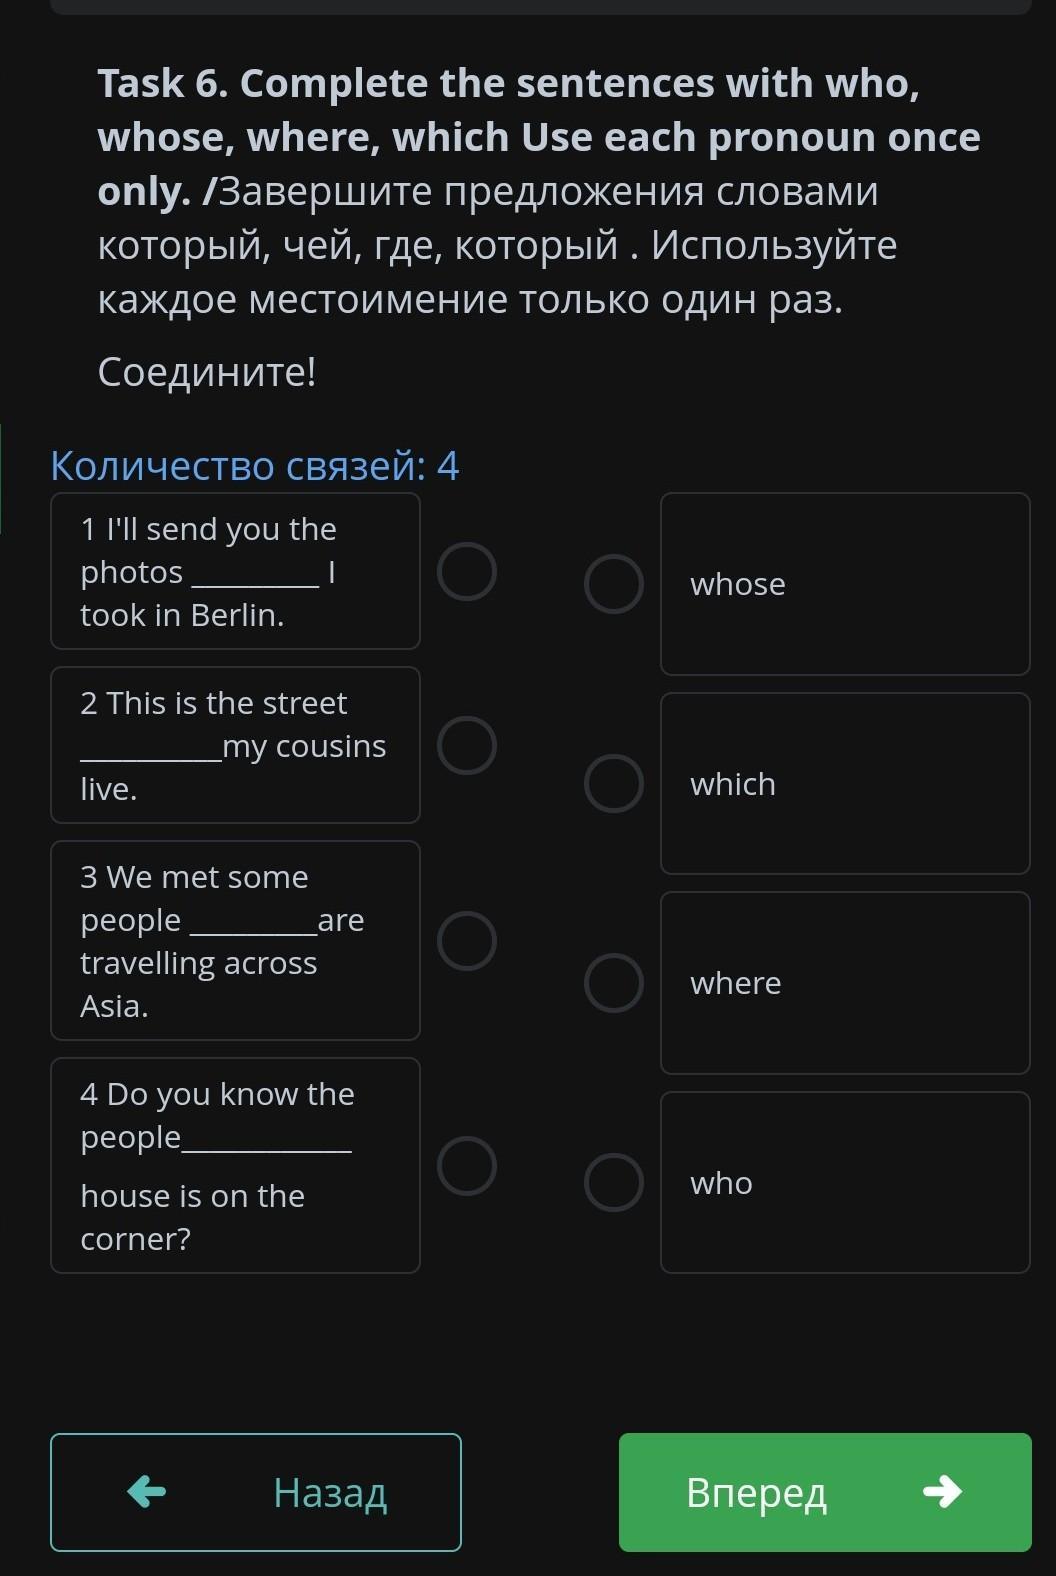
Task: Click the right arrow icon on Вперед
Action: pos(942,1491)
